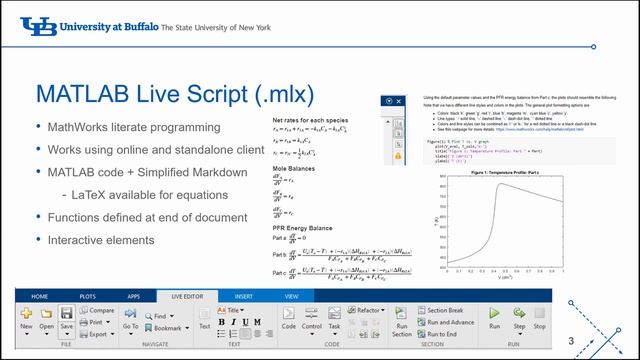Open the New dropdown arrow
This screenshot has height=360, width=640.
coord(27,334)
